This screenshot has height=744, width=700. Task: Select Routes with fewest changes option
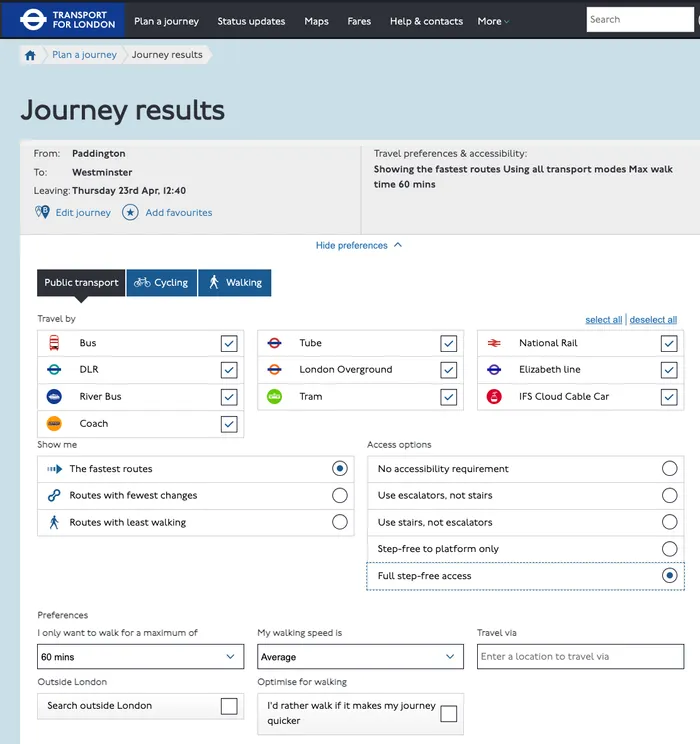[x=340, y=496]
